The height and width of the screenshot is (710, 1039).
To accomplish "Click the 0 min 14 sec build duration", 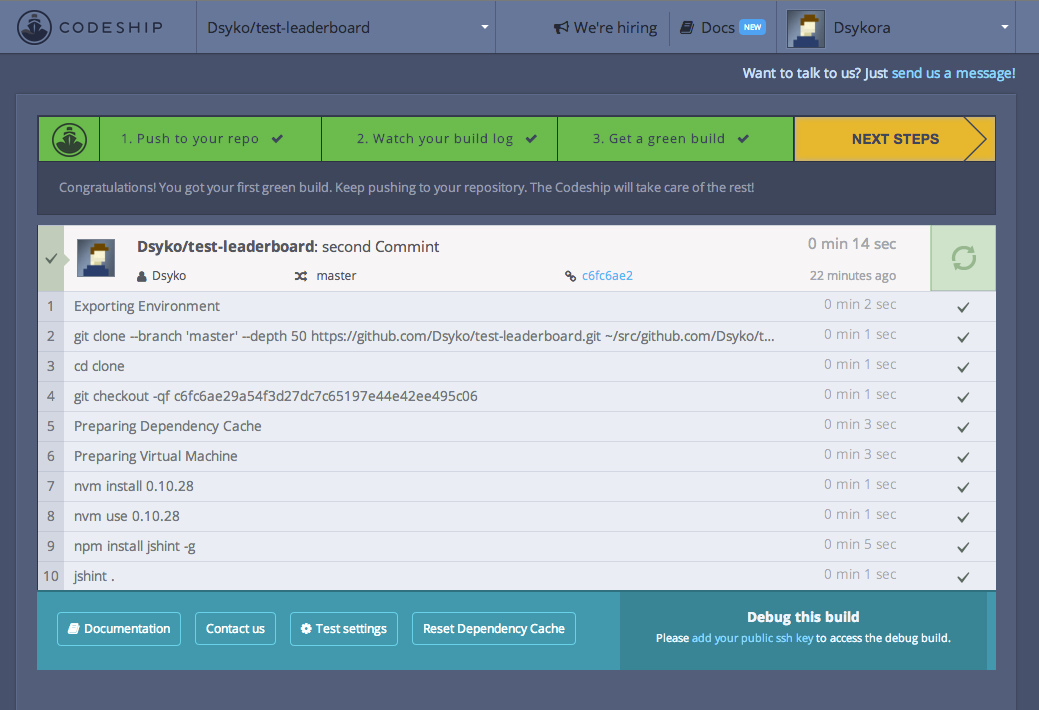I will [x=851, y=244].
